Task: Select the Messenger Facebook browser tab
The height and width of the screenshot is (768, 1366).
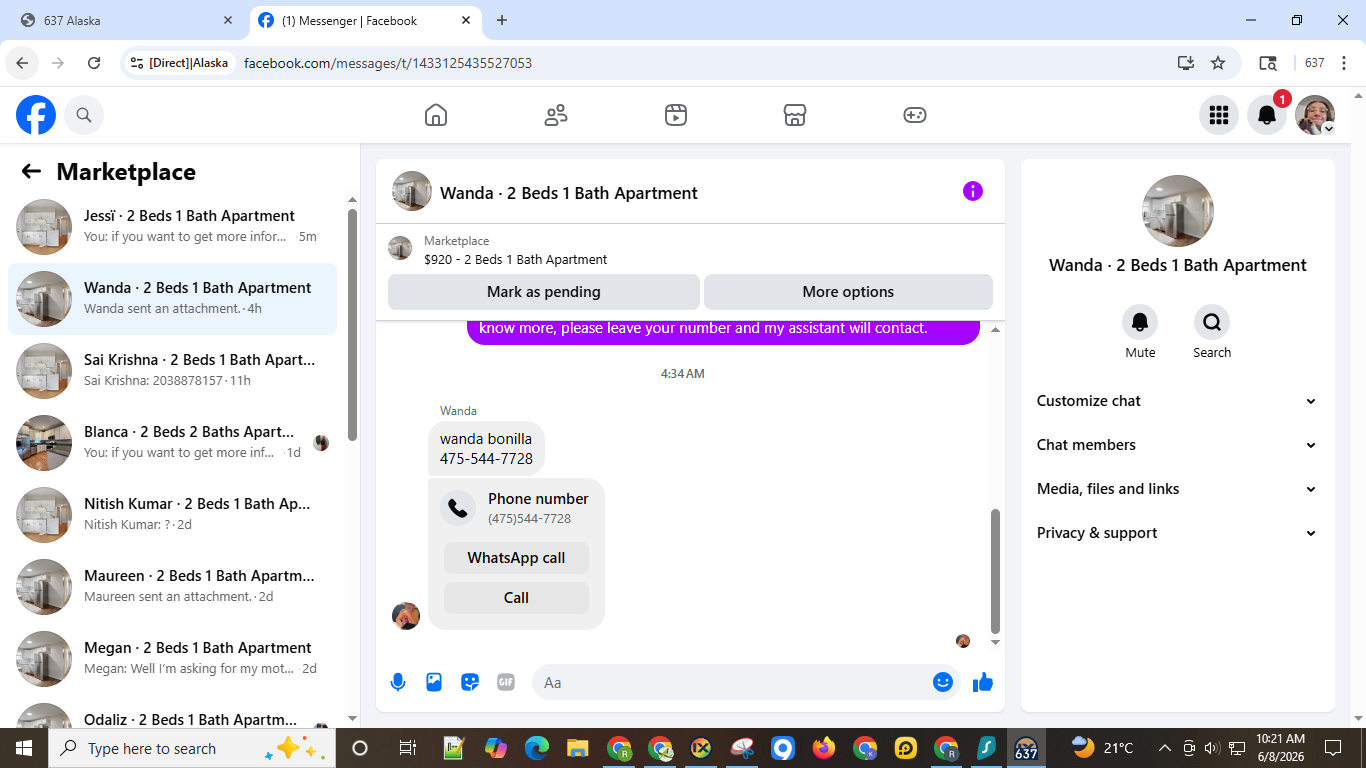Action: coord(365,21)
